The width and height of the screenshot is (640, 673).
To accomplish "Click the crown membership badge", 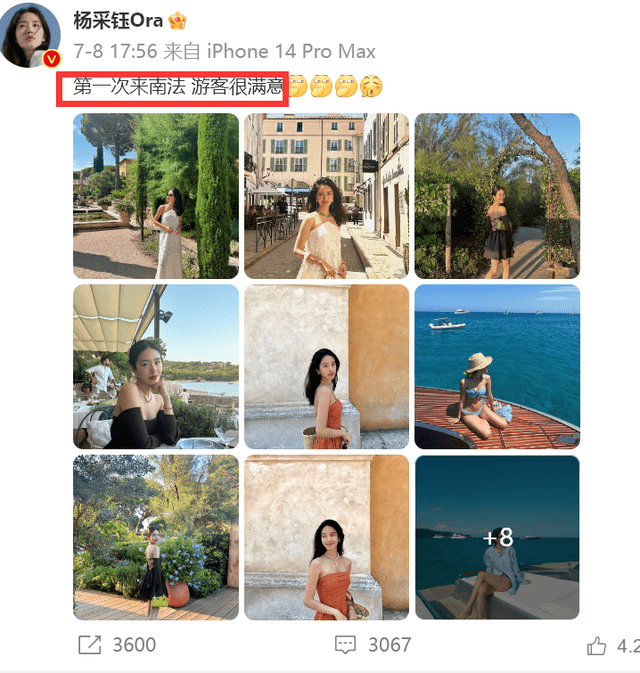I will 177,21.
